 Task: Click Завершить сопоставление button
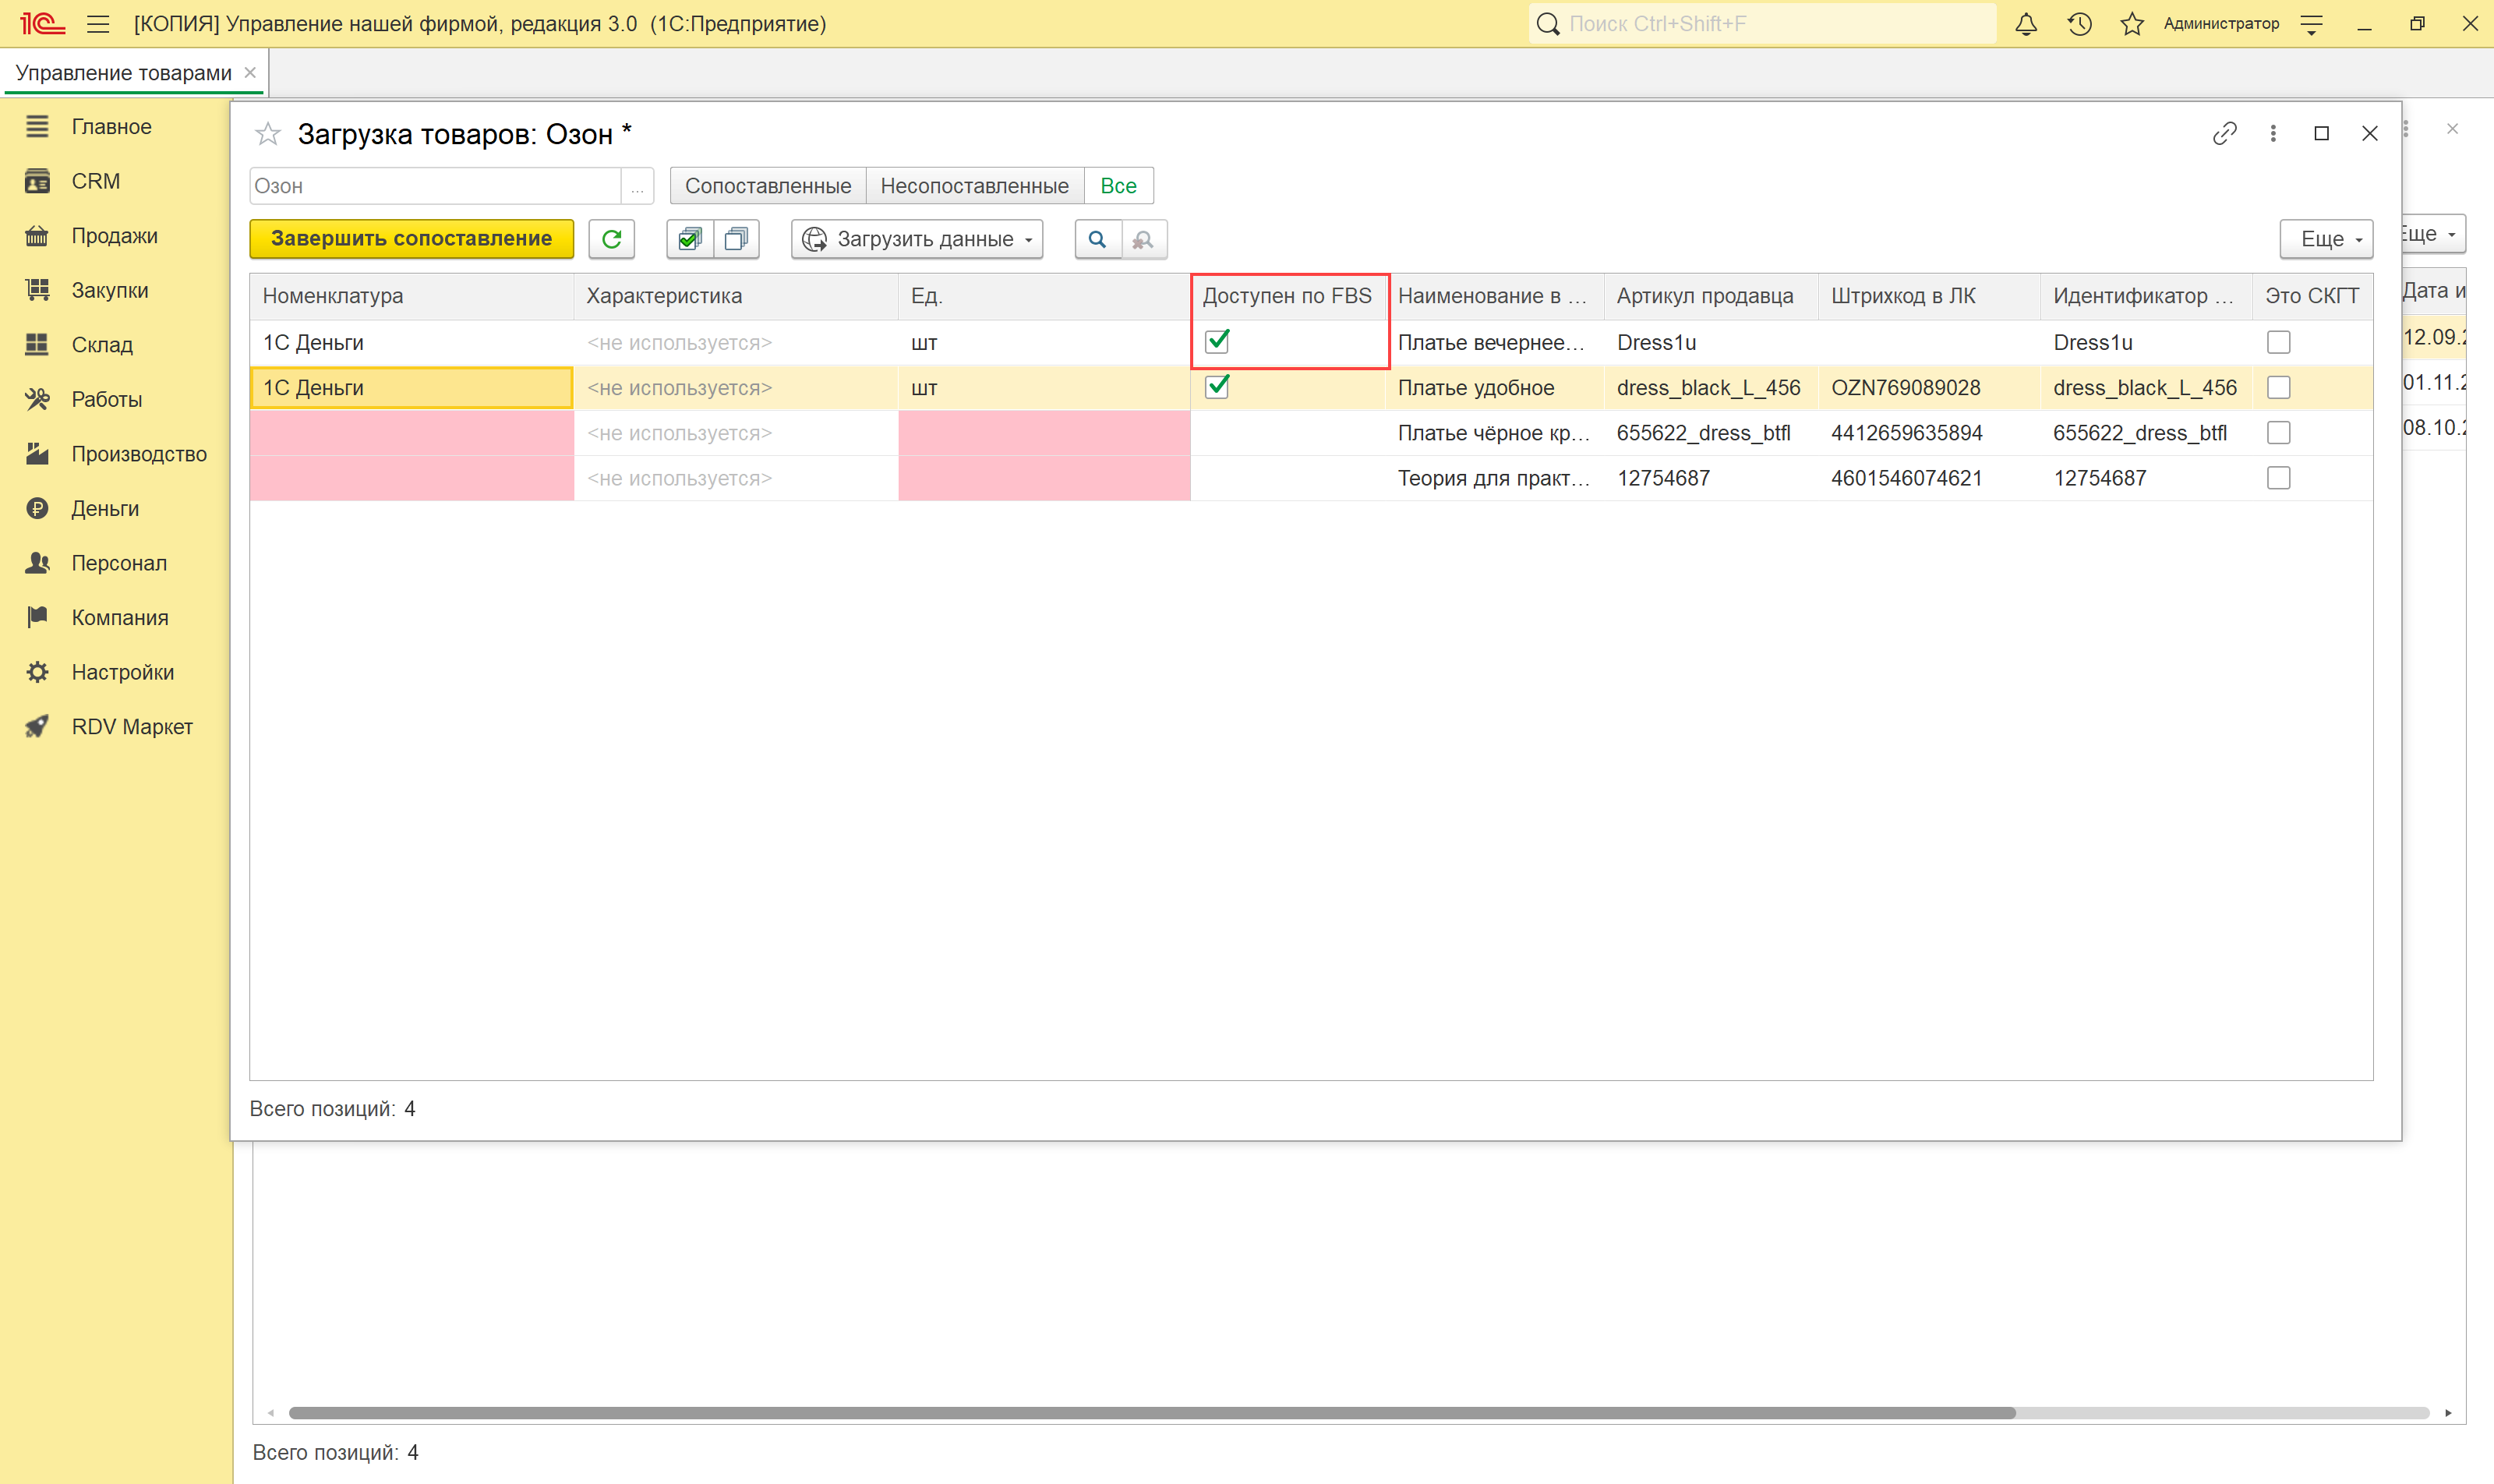pos(411,239)
